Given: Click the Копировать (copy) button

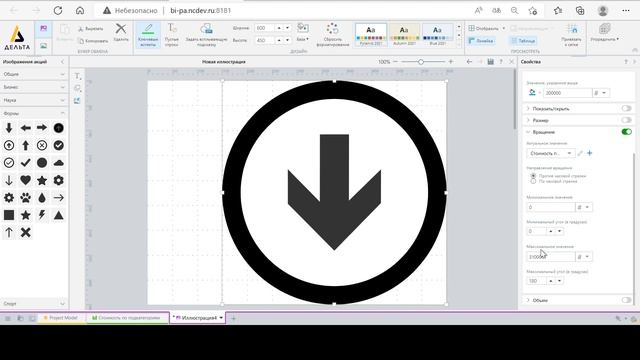Looking at the screenshot, I should pos(93,41).
